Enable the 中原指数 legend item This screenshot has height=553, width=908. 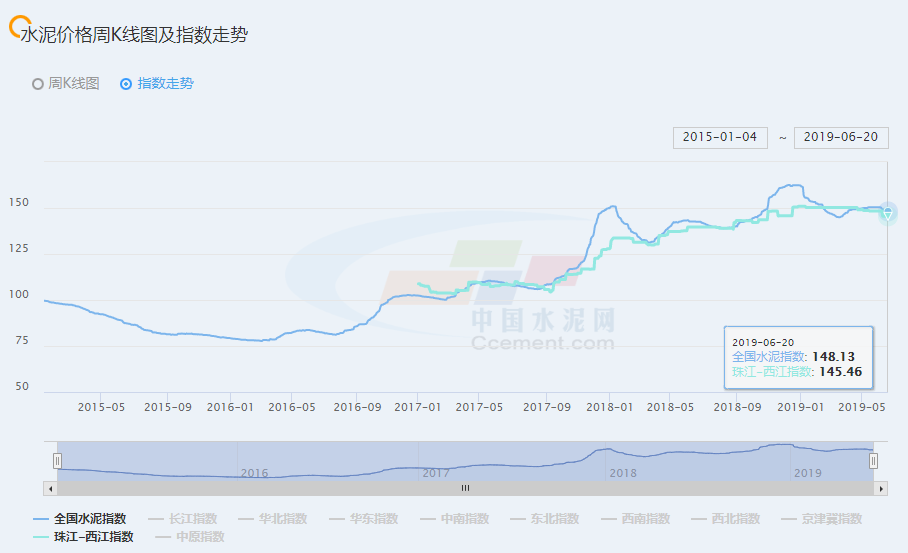[x=189, y=537]
